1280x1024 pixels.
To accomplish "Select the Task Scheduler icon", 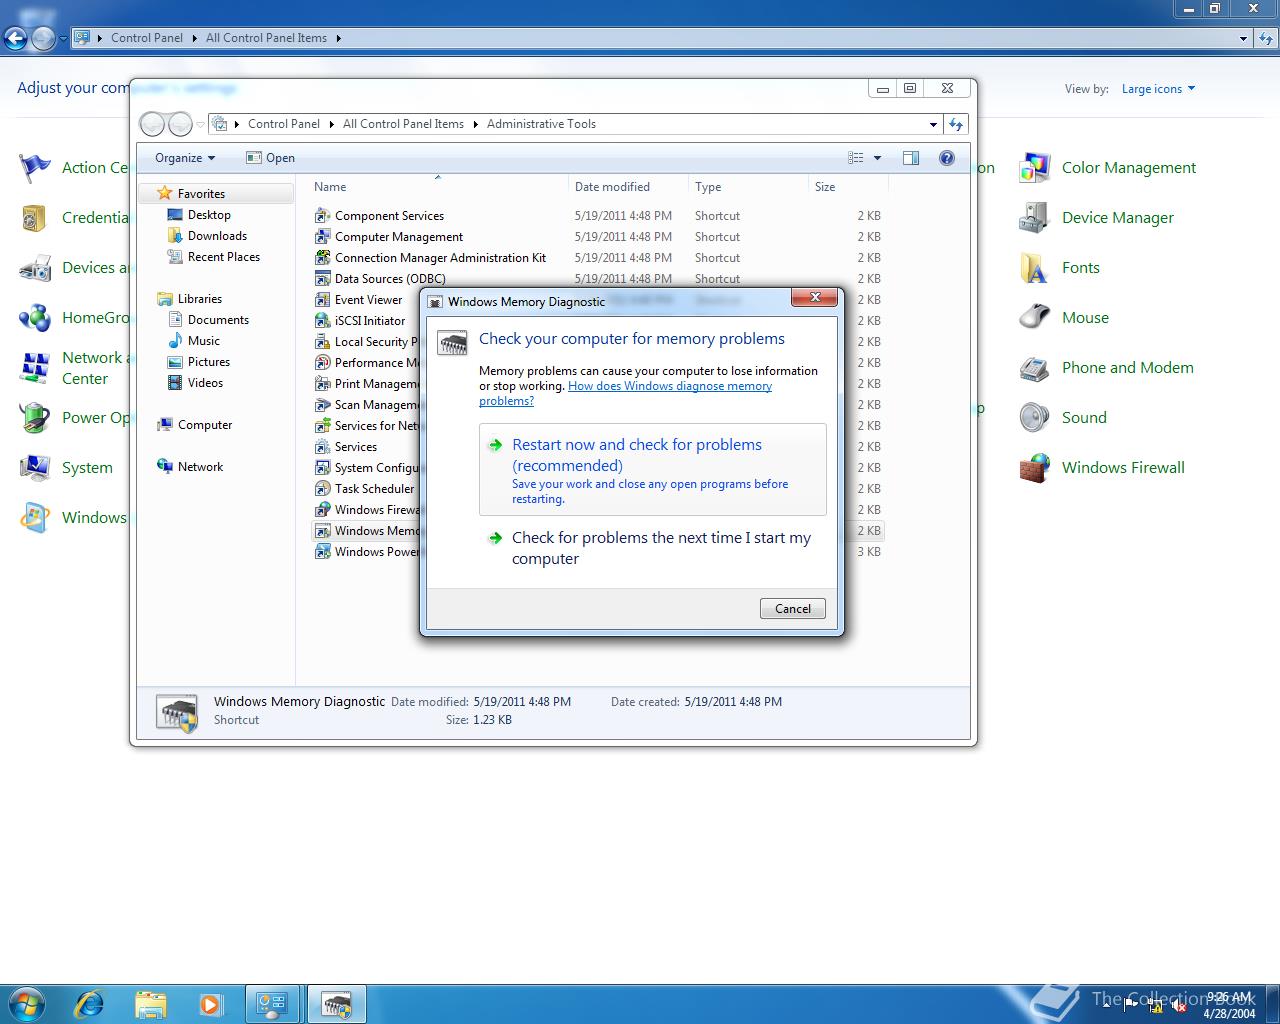I will coord(322,489).
